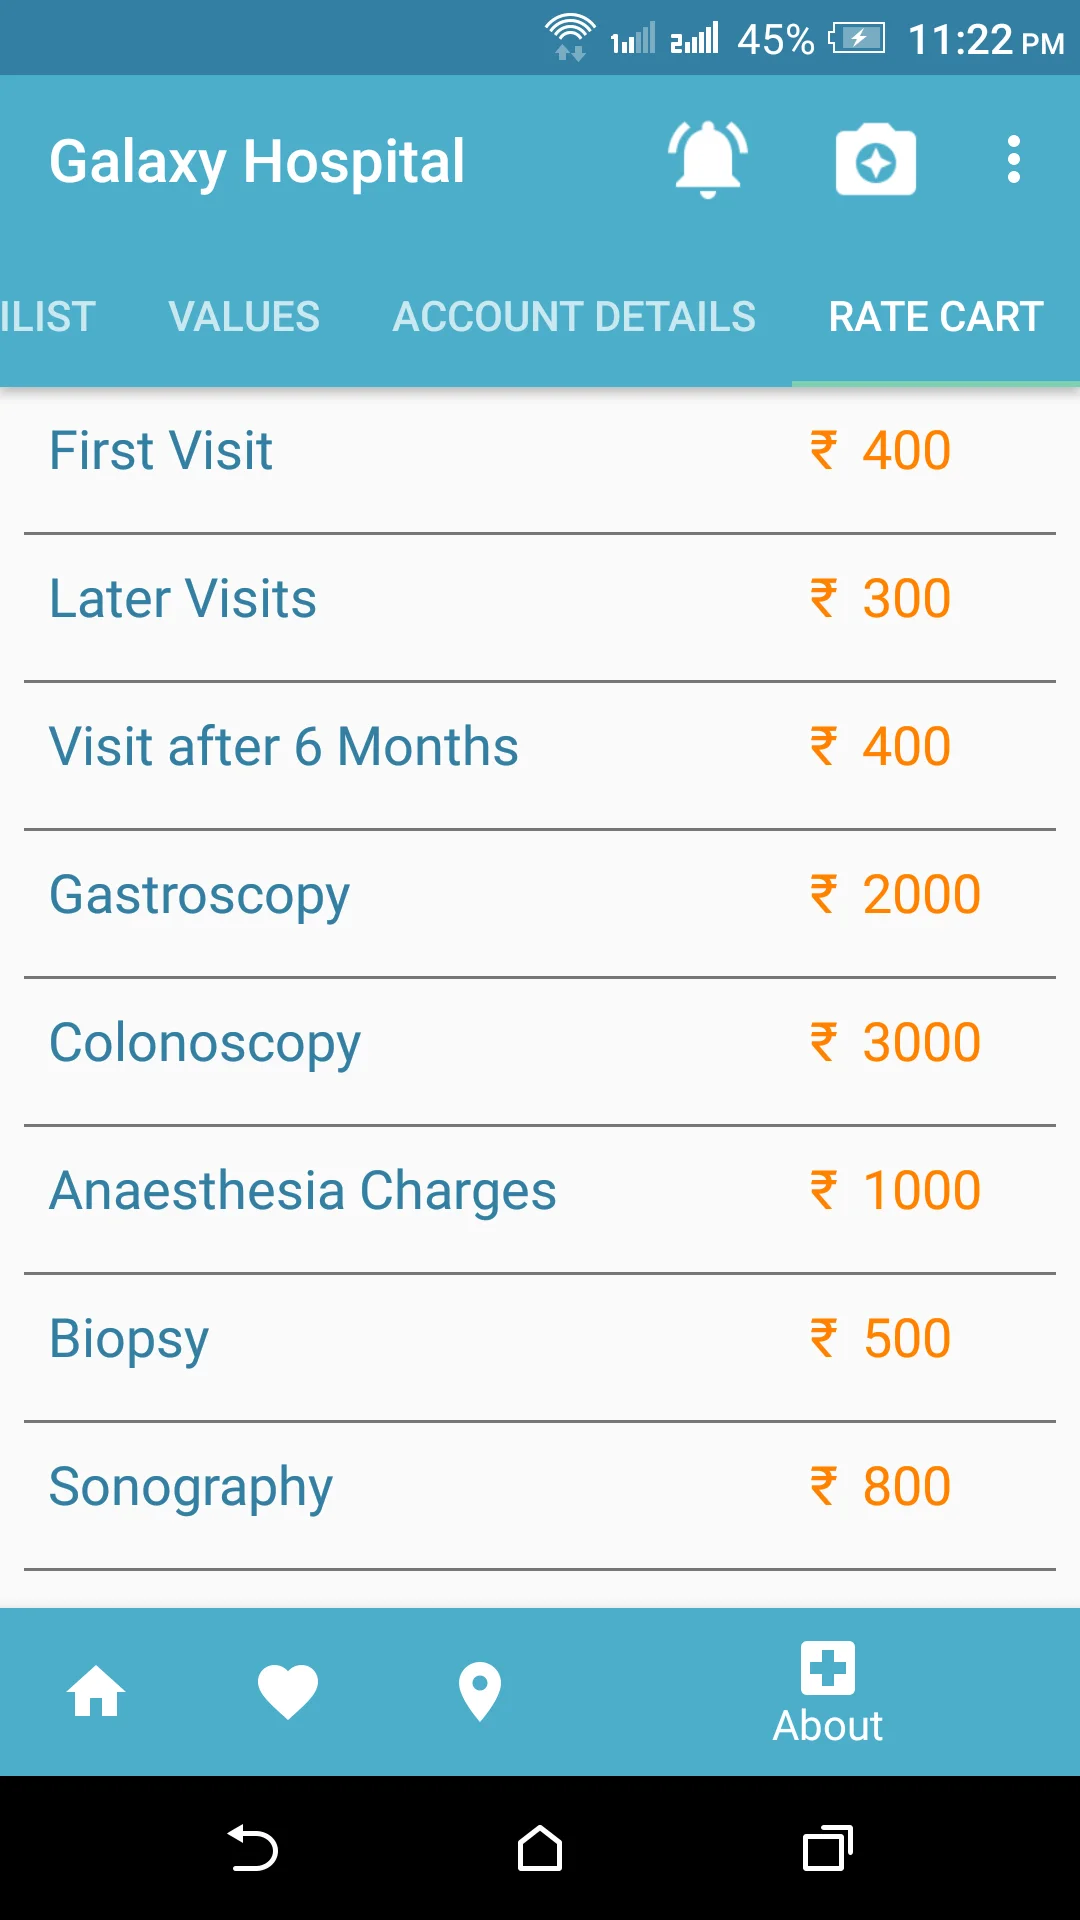
Task: Tap the notification bell icon
Action: click(708, 160)
